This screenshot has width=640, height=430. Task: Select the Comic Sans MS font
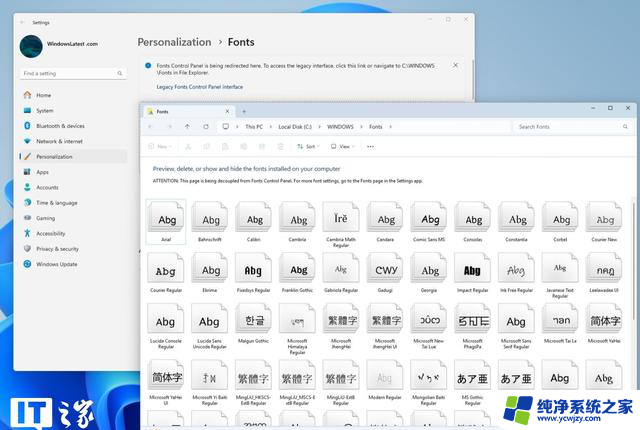click(429, 222)
